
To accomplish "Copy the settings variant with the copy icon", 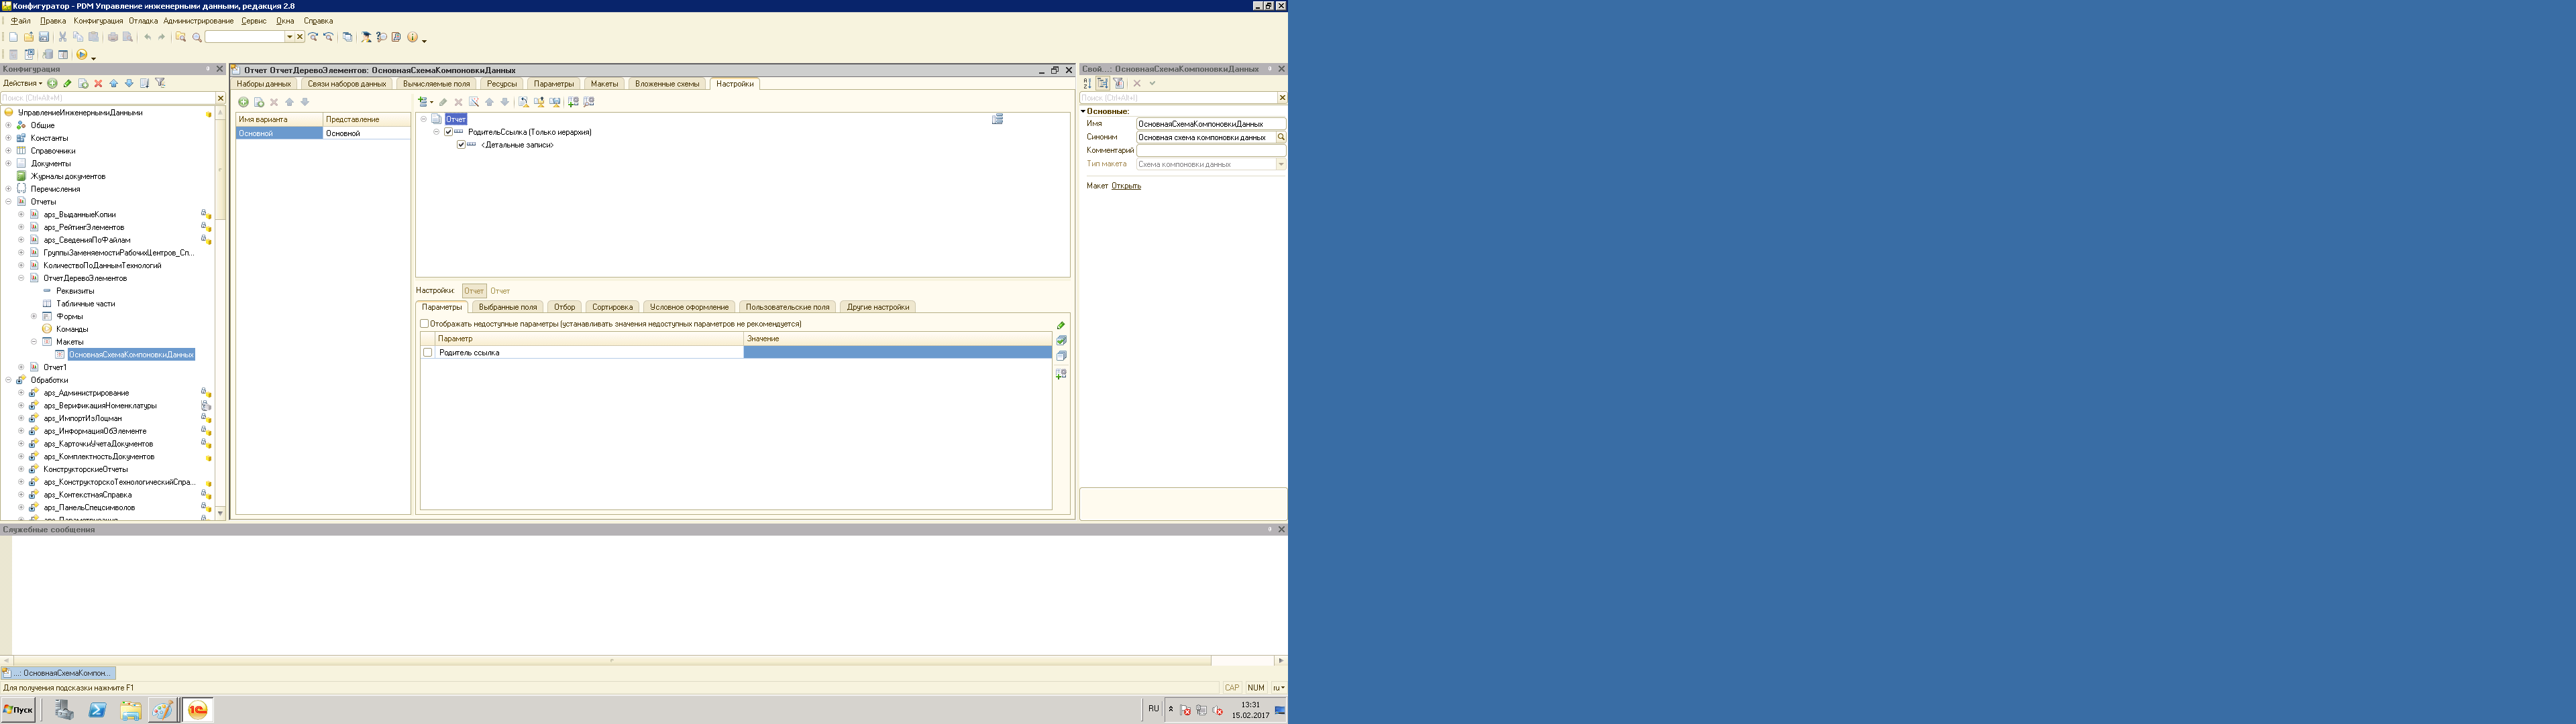I will tap(259, 102).
